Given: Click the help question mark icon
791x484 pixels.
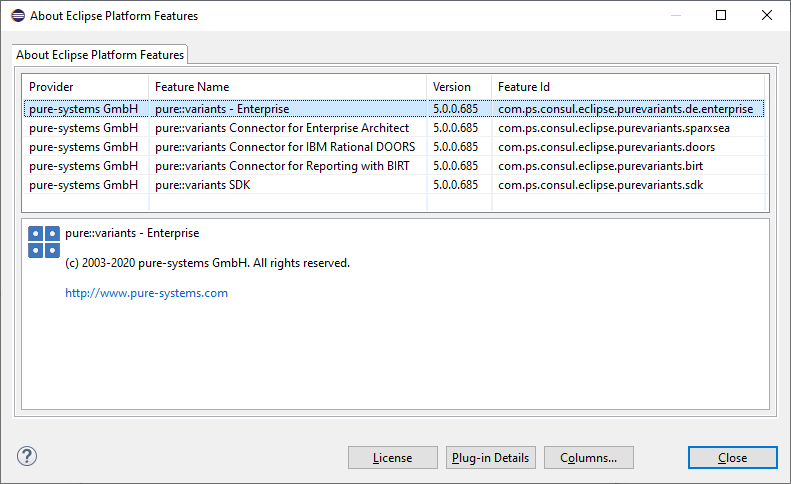Looking at the screenshot, I should [x=27, y=456].
